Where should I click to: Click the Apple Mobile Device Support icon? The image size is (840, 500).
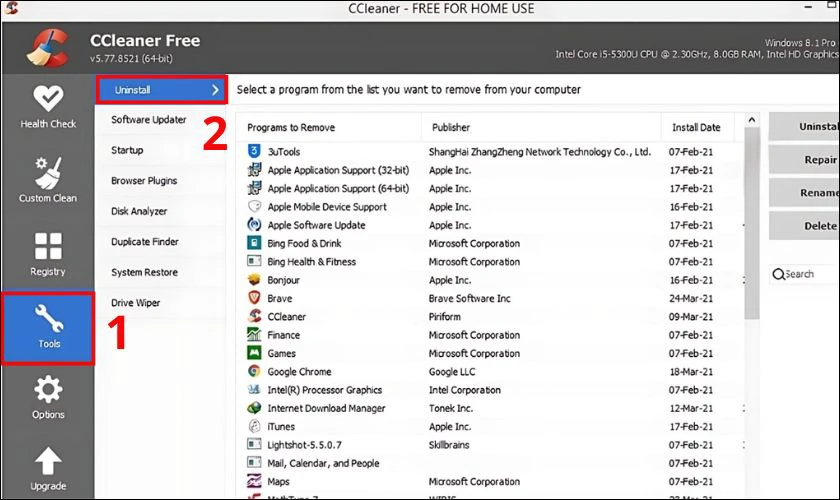pyautogui.click(x=254, y=206)
